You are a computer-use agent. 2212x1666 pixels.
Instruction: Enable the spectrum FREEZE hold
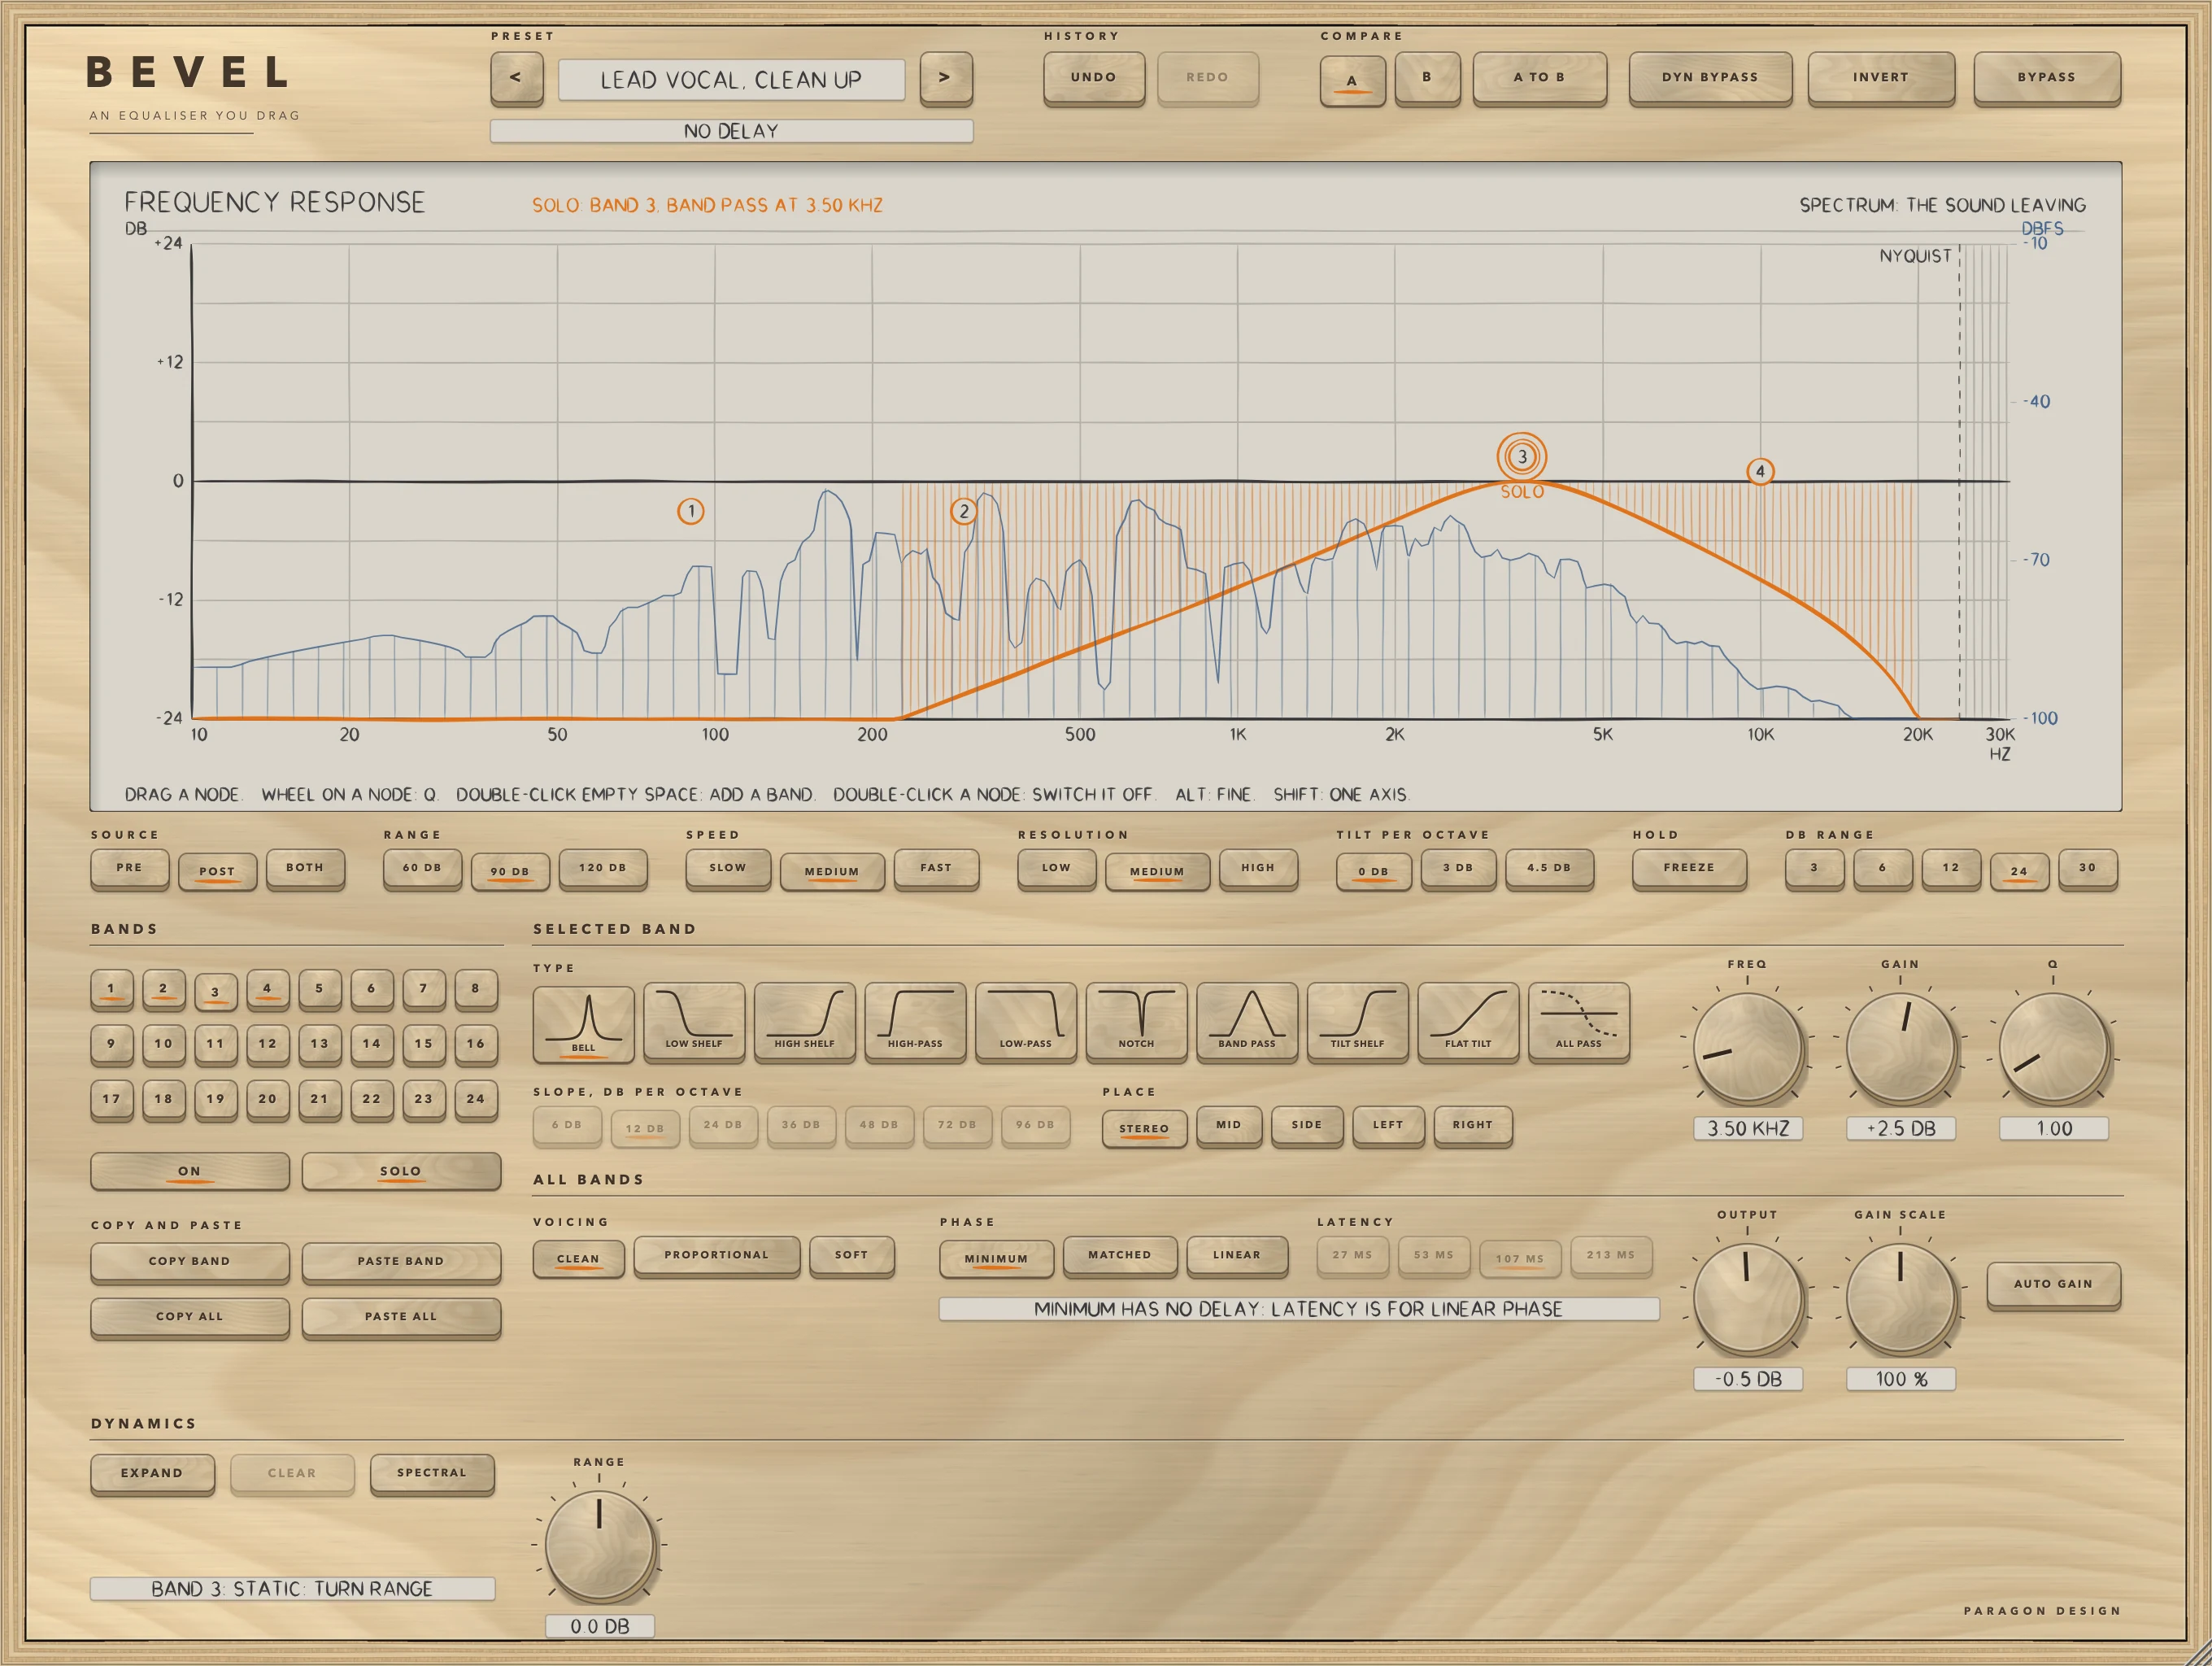pyautogui.click(x=1689, y=868)
